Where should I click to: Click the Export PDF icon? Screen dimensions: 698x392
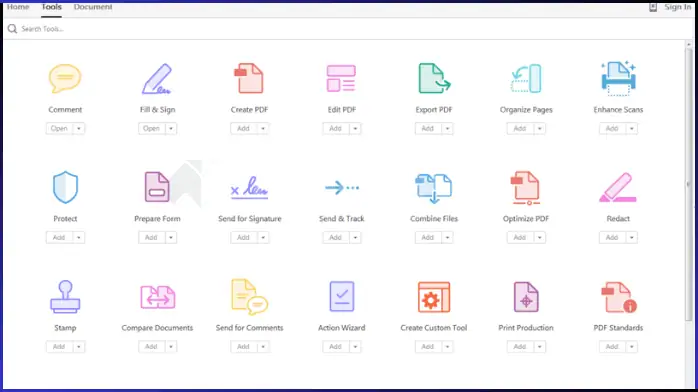click(x=434, y=78)
